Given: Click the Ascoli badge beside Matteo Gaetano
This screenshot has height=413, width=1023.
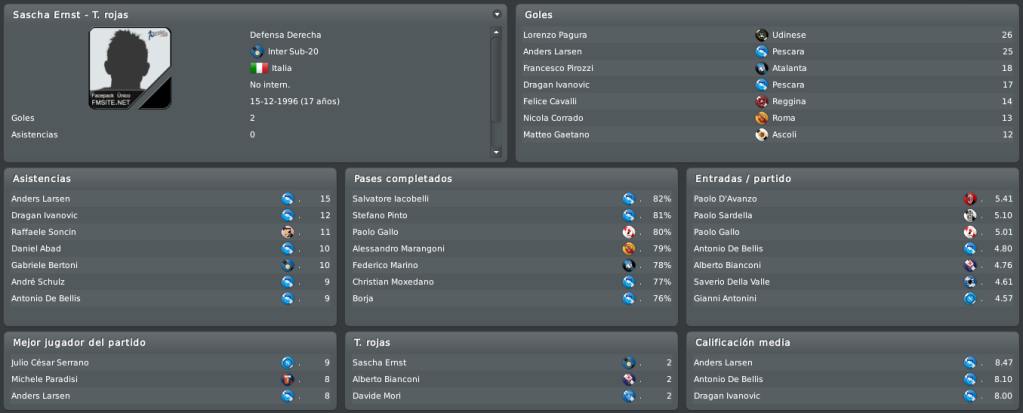Looking at the screenshot, I should (761, 134).
